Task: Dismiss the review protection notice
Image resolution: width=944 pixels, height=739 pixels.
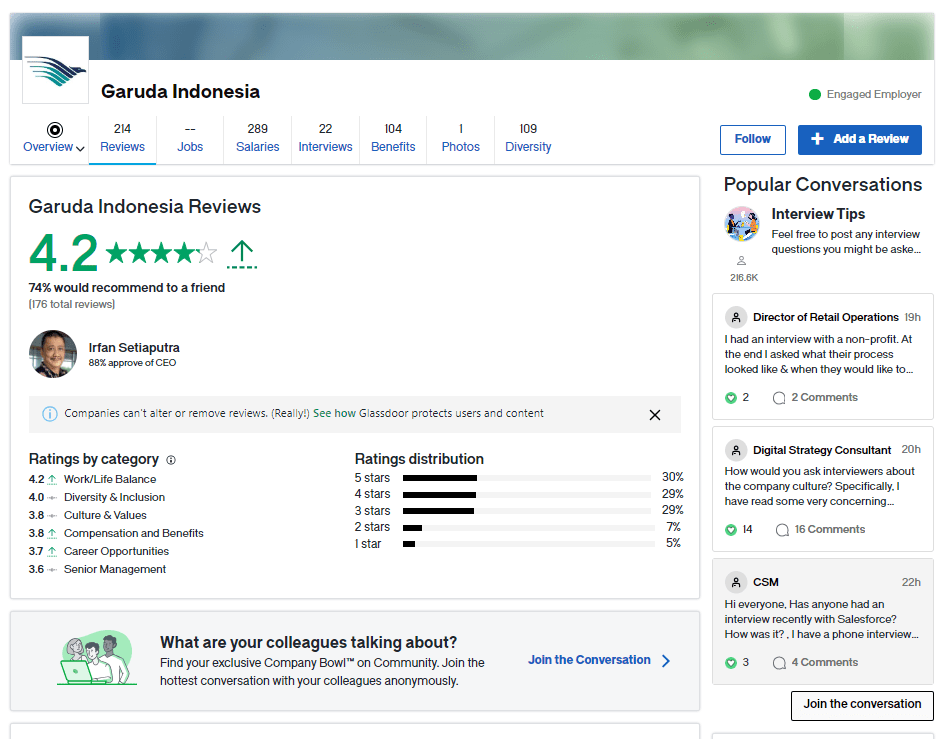Action: tap(655, 415)
